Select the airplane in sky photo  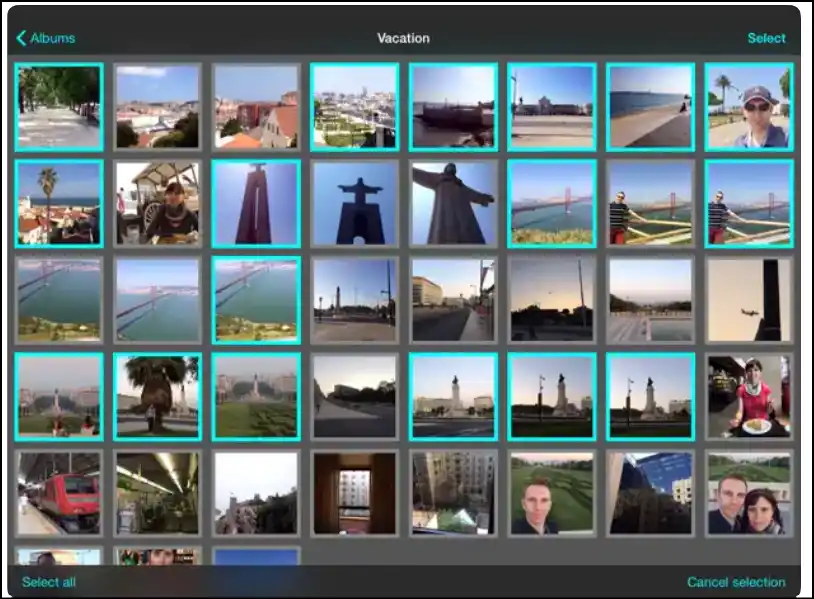tap(749, 300)
